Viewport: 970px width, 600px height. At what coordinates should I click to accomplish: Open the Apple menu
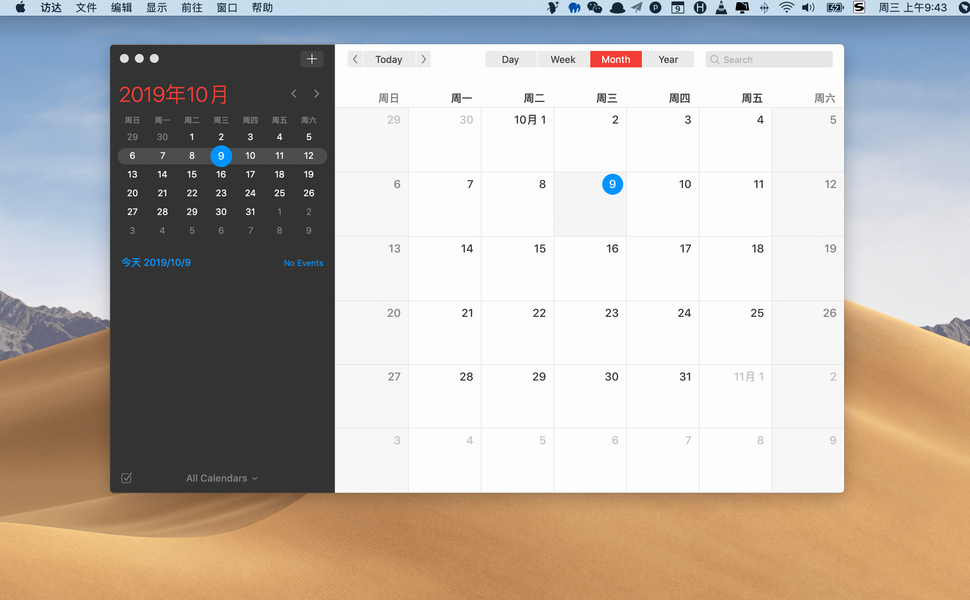coord(20,7)
